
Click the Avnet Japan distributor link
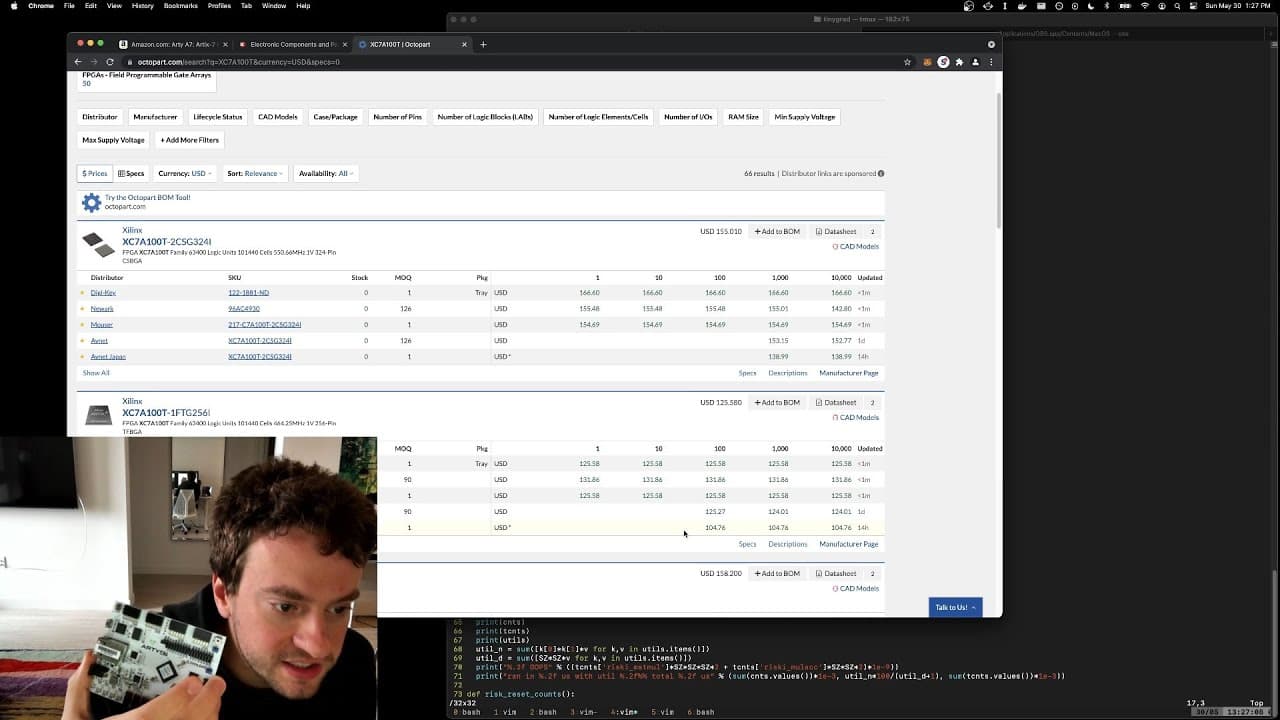tap(108, 357)
